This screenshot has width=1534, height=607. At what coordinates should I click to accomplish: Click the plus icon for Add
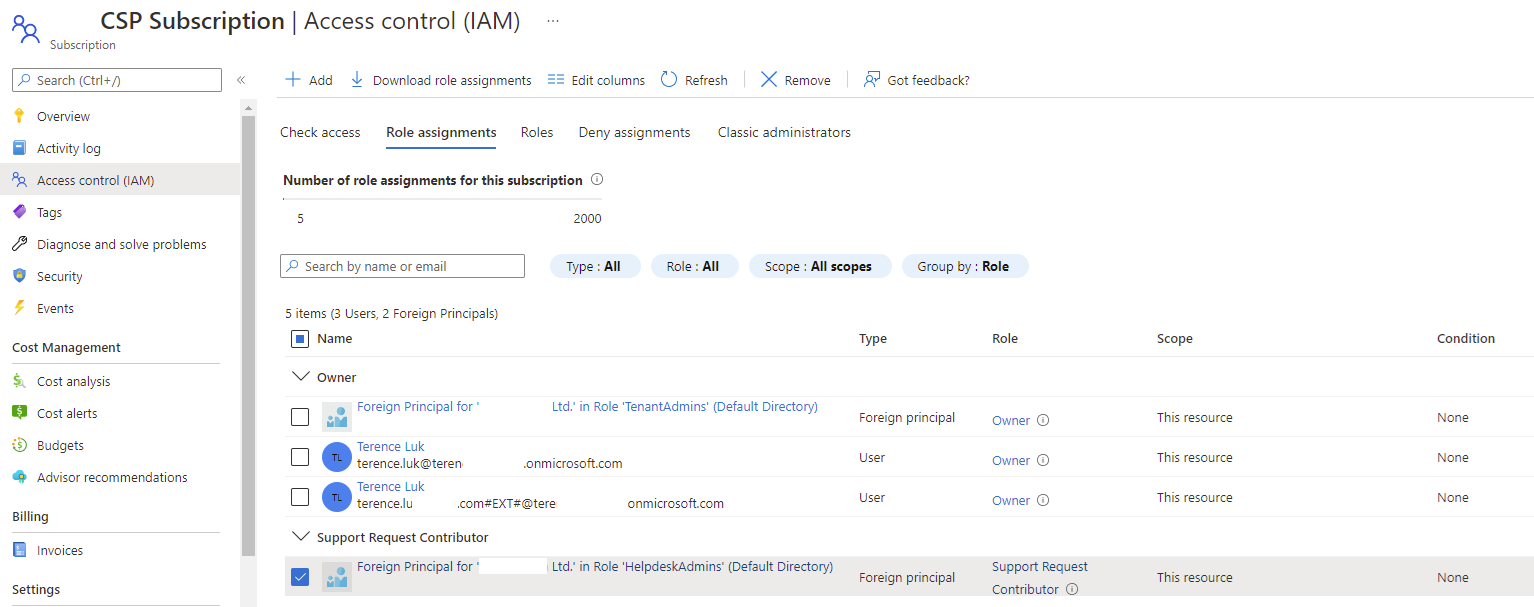[x=293, y=79]
